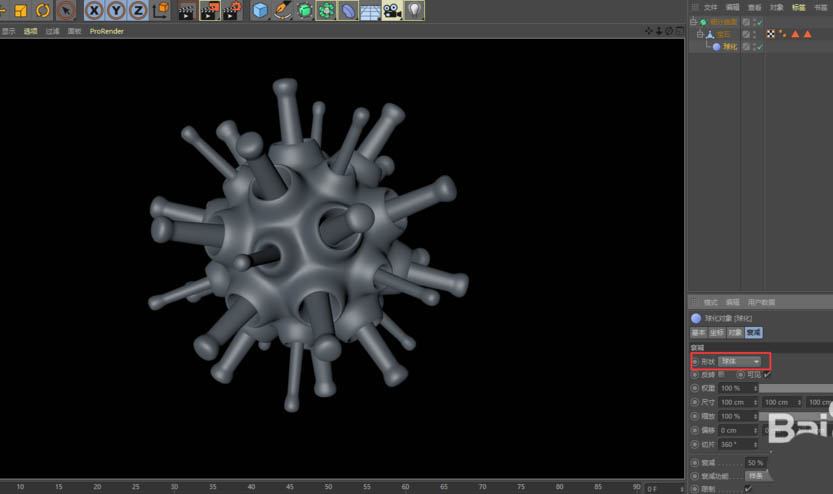Open the camera object tool
The image size is (833, 494).
(392, 11)
